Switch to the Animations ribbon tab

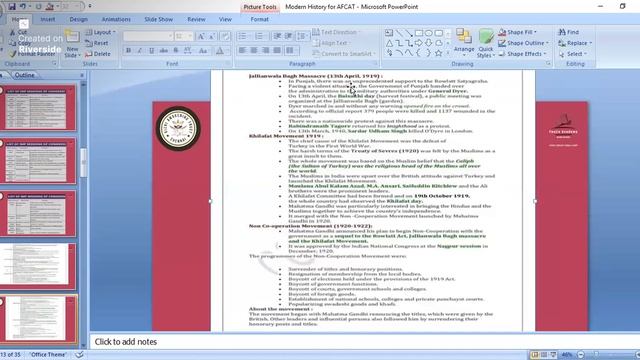(x=116, y=19)
